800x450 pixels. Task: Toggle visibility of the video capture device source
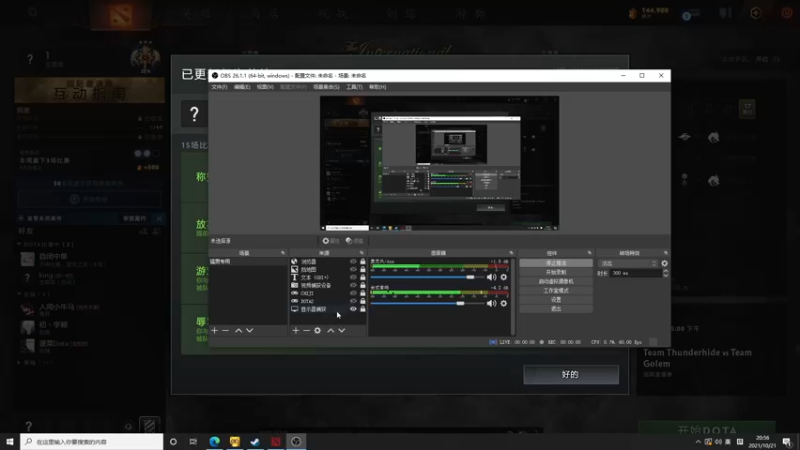coord(353,285)
